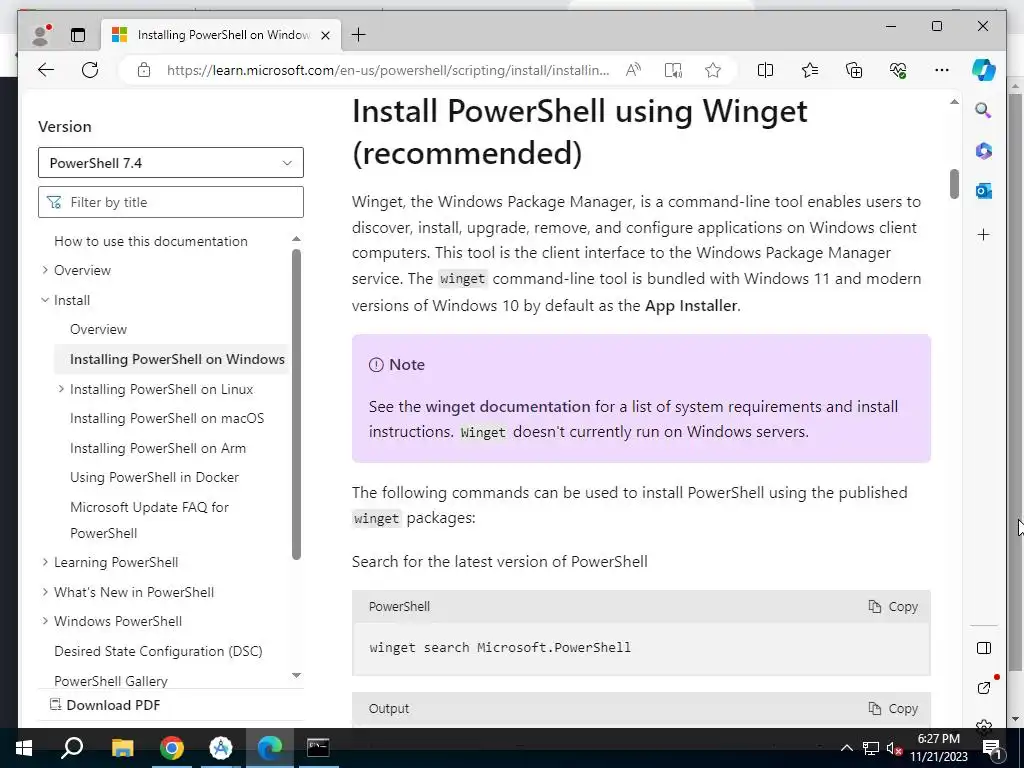Open Installing PowerShell on macOS

167,418
